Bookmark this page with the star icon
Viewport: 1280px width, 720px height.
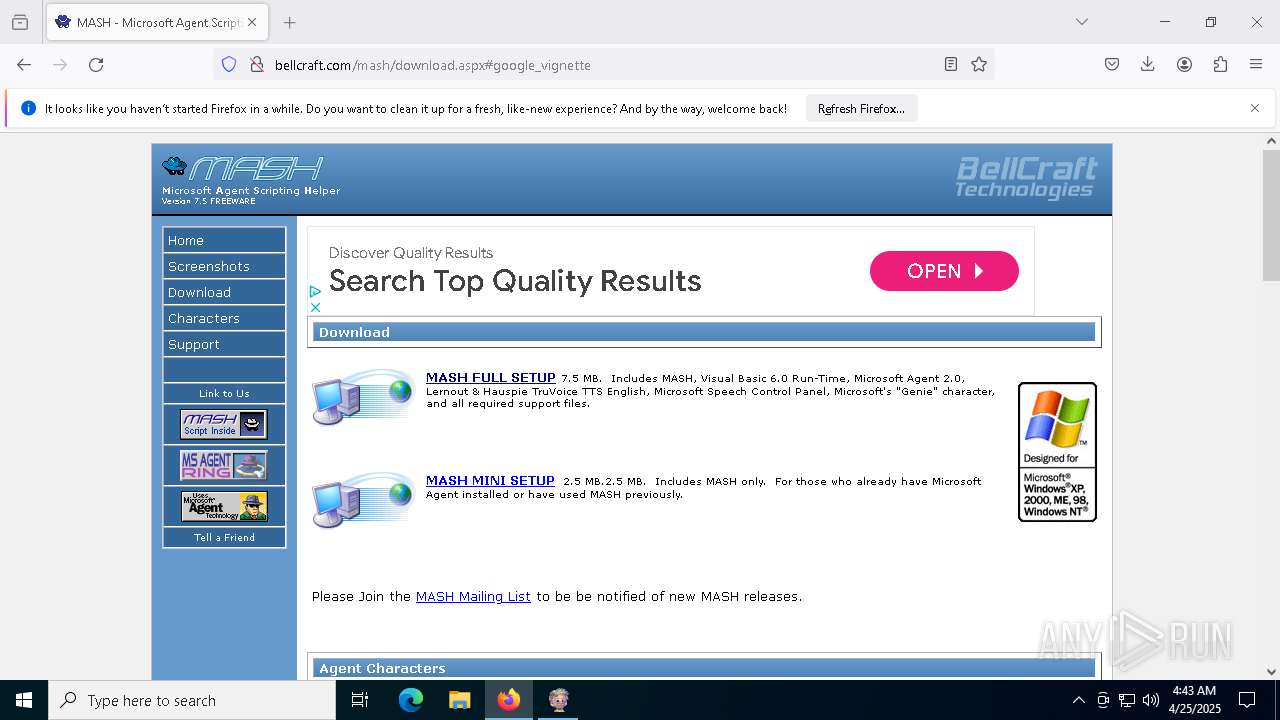(x=979, y=64)
